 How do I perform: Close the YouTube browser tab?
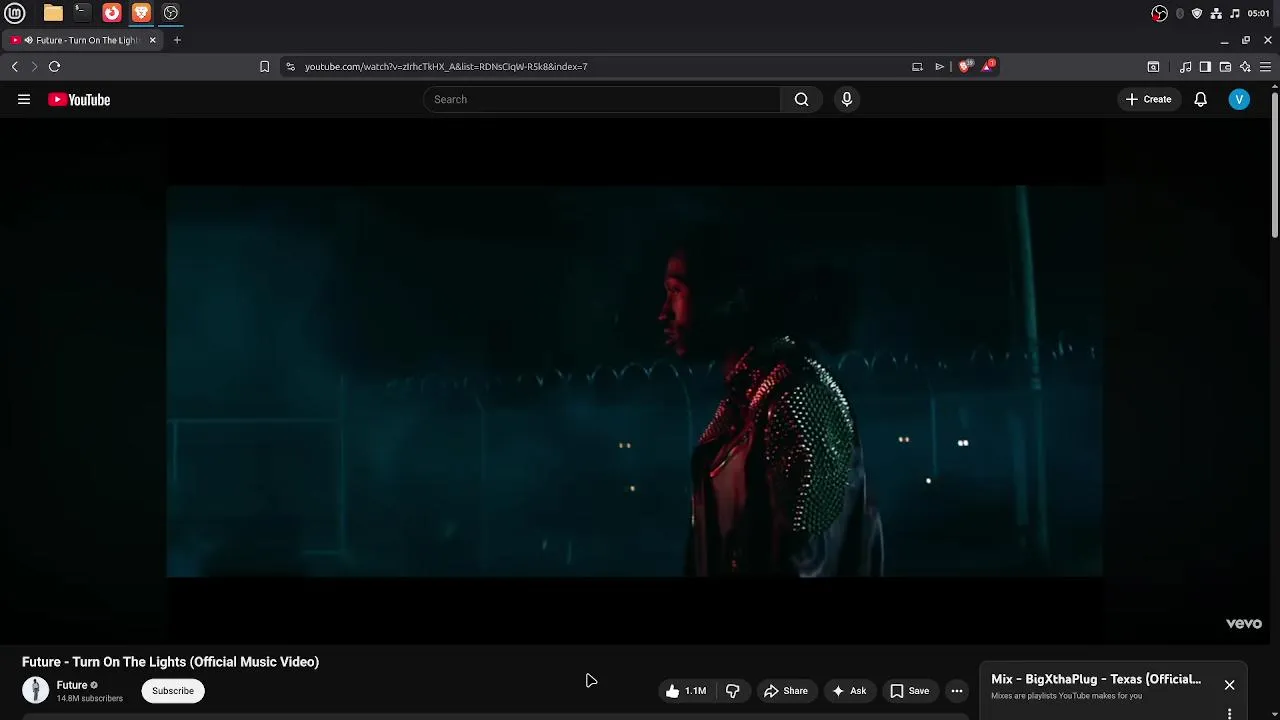[152, 40]
